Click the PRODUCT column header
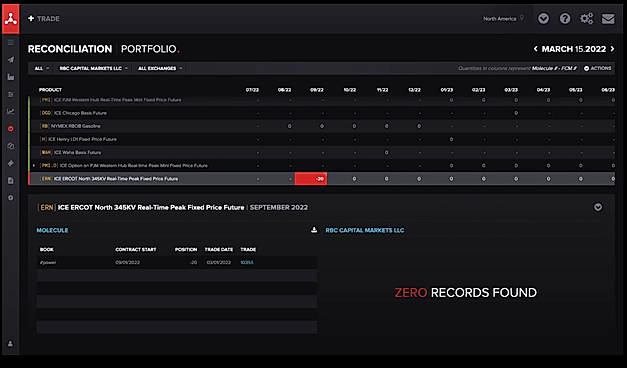627x368 pixels. (50, 90)
